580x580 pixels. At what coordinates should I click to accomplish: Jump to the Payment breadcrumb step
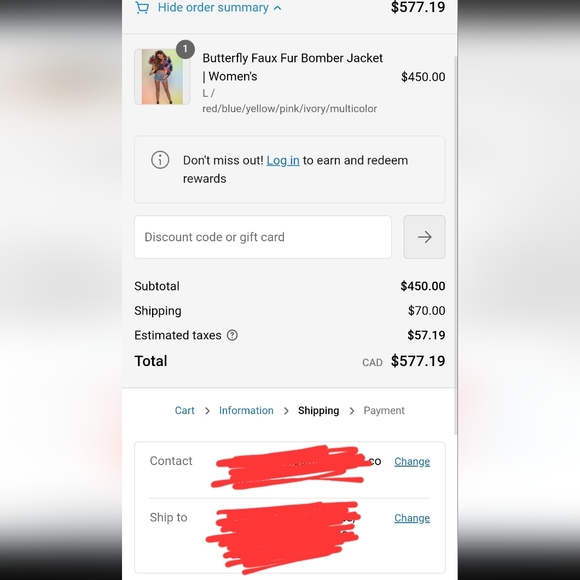[x=384, y=410]
